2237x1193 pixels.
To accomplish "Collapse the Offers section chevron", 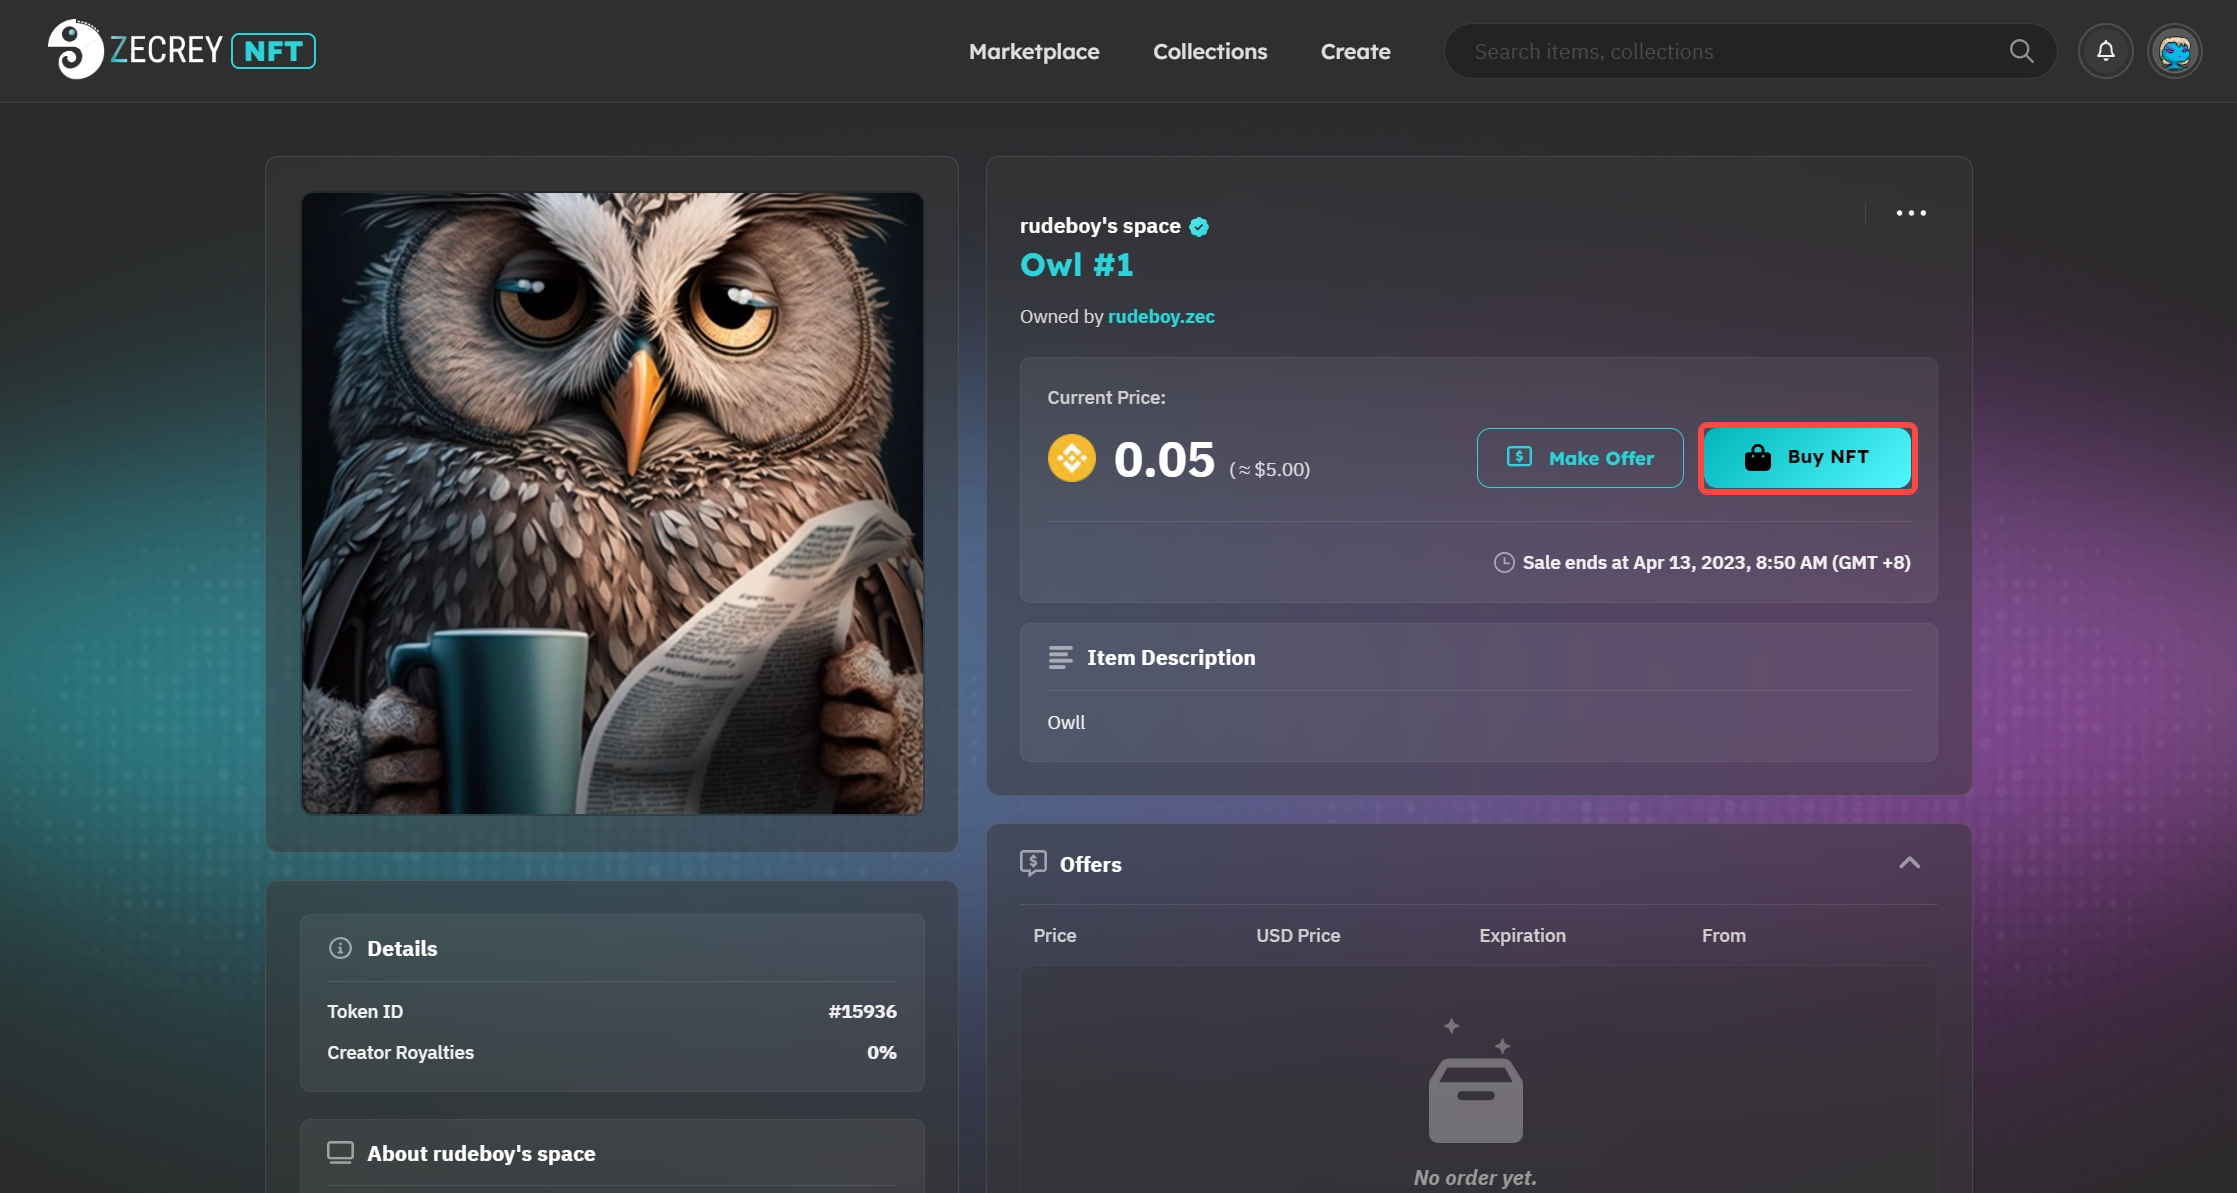I will click(x=1909, y=863).
